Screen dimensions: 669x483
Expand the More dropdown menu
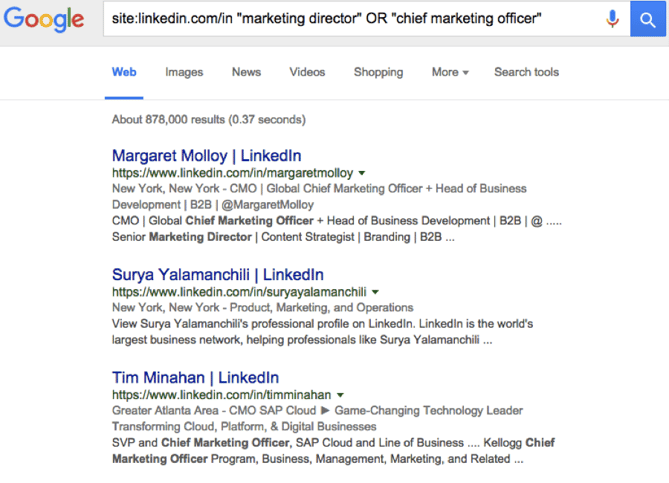pyautogui.click(x=450, y=72)
